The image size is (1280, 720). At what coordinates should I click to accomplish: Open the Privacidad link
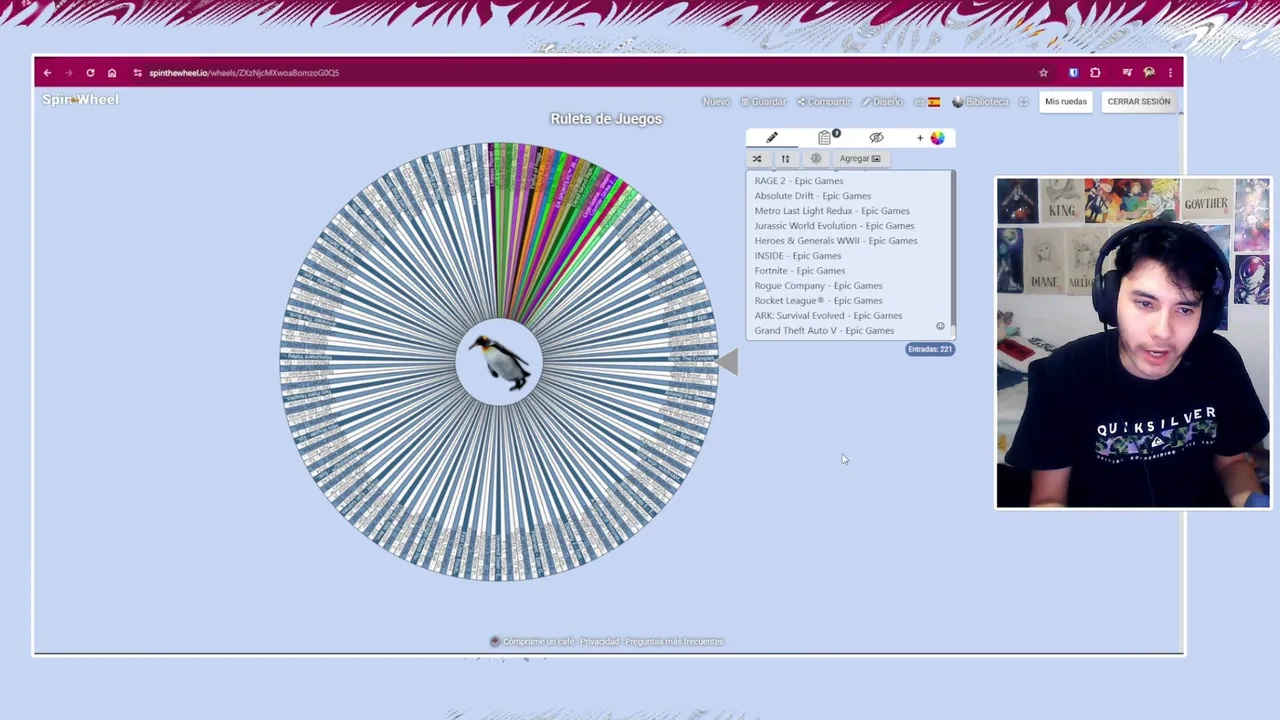600,642
